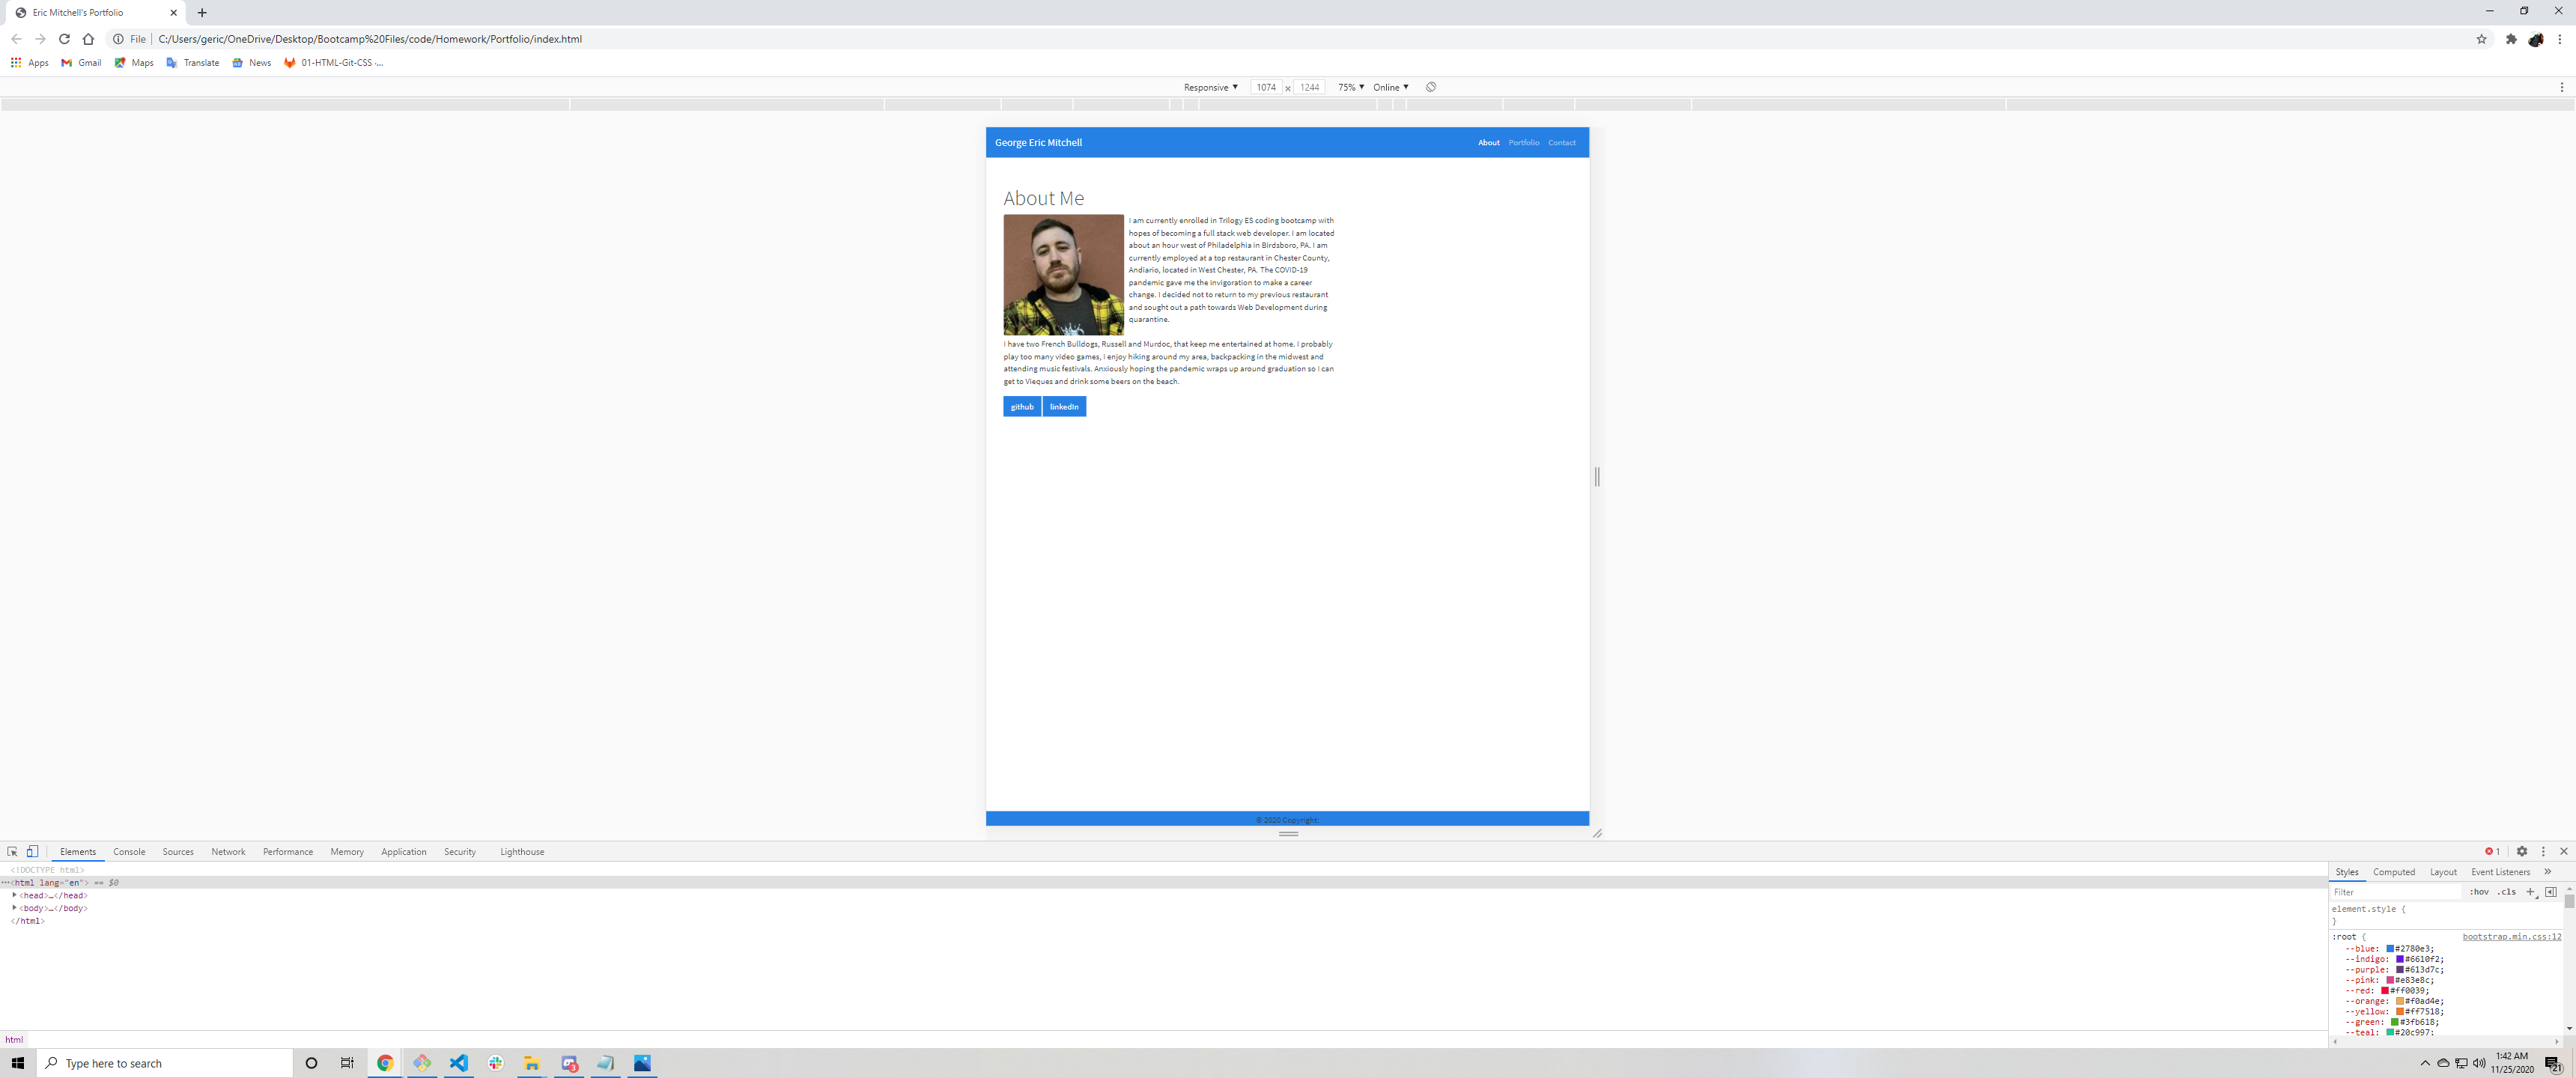Click the github button on the portfolio page
This screenshot has width=2576, height=1078.
[1022, 406]
